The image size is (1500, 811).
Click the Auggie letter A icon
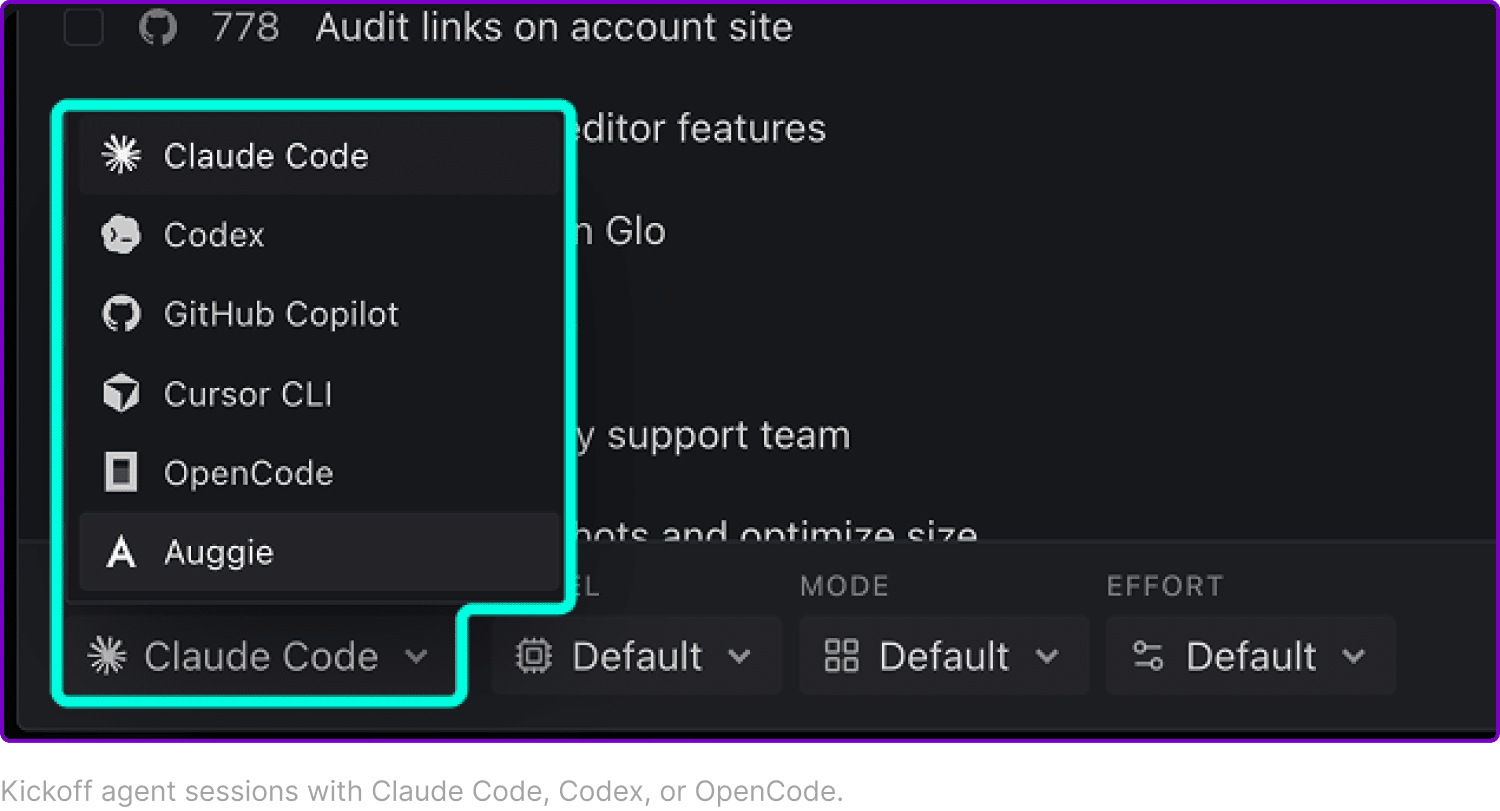coord(121,552)
